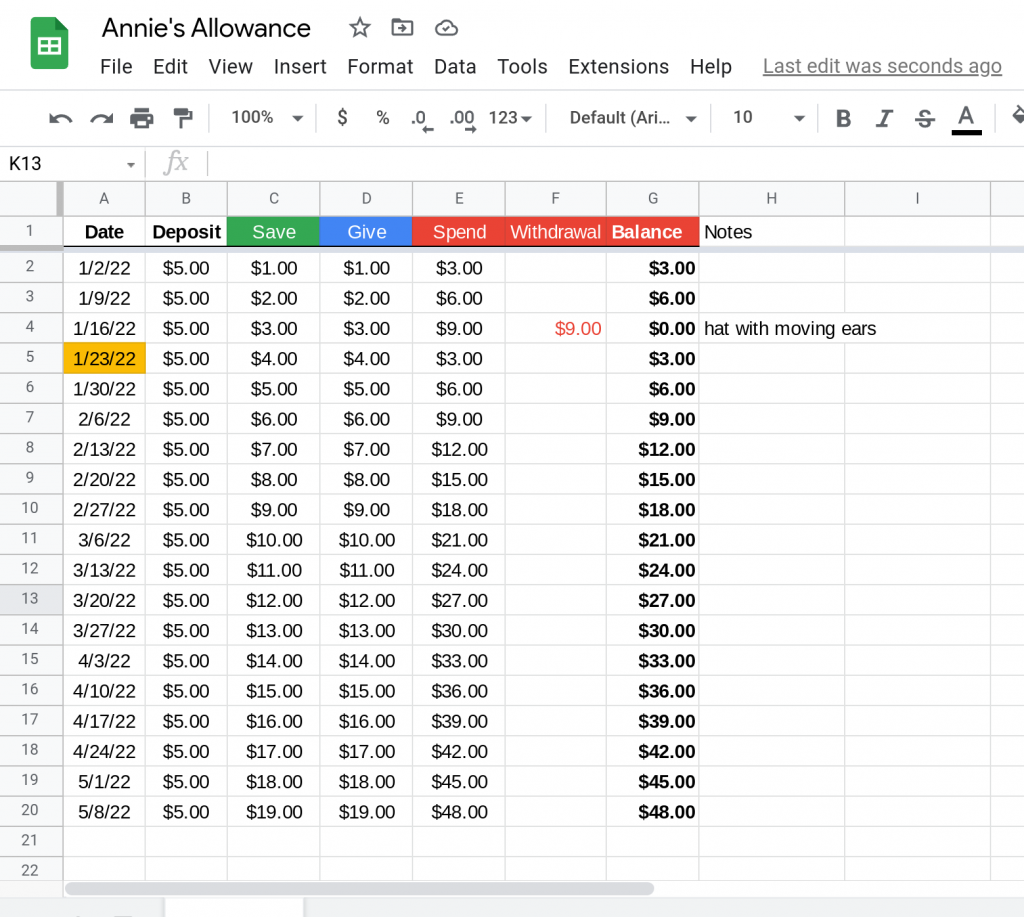Screen dimensions: 1024x917
Task: Open the font family dropdown
Action: point(633,118)
